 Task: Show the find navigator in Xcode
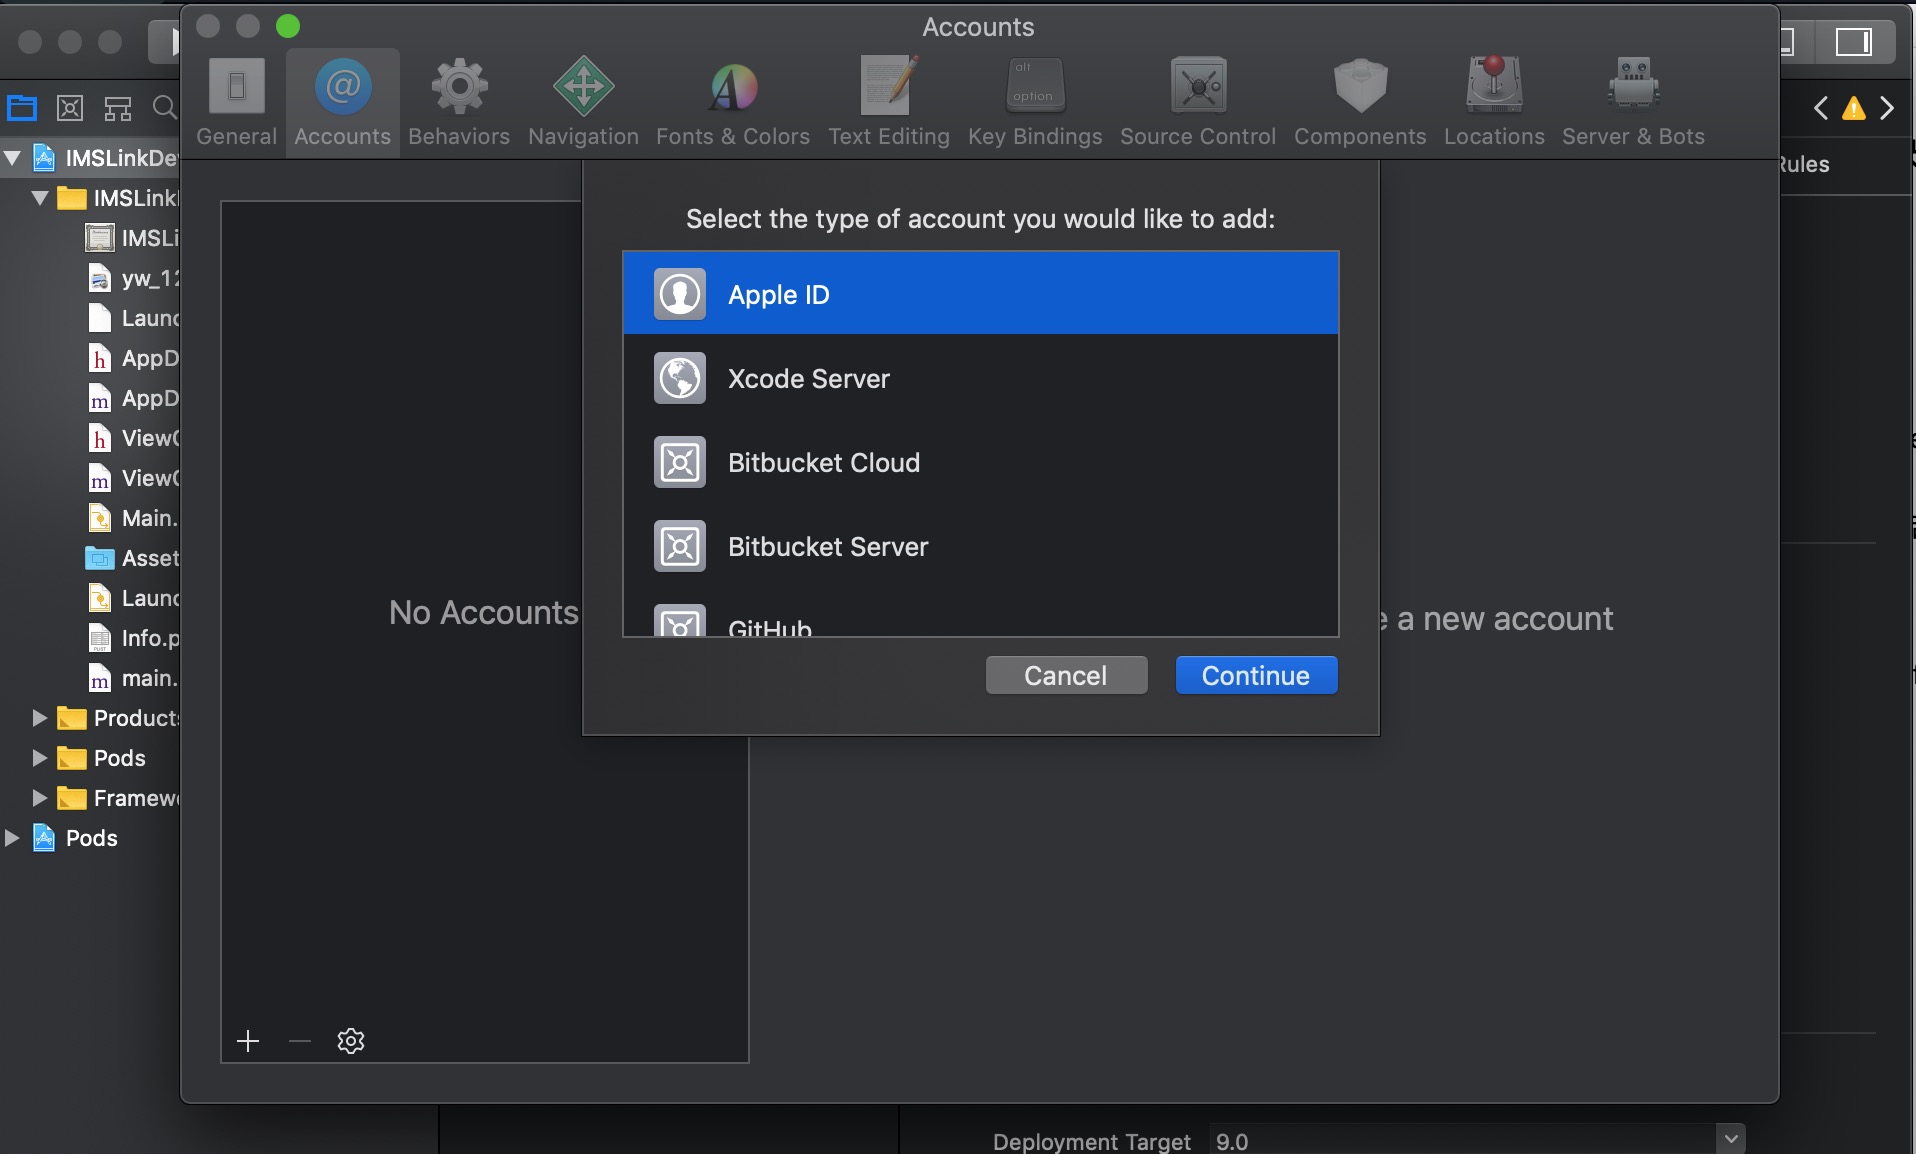pos(165,108)
